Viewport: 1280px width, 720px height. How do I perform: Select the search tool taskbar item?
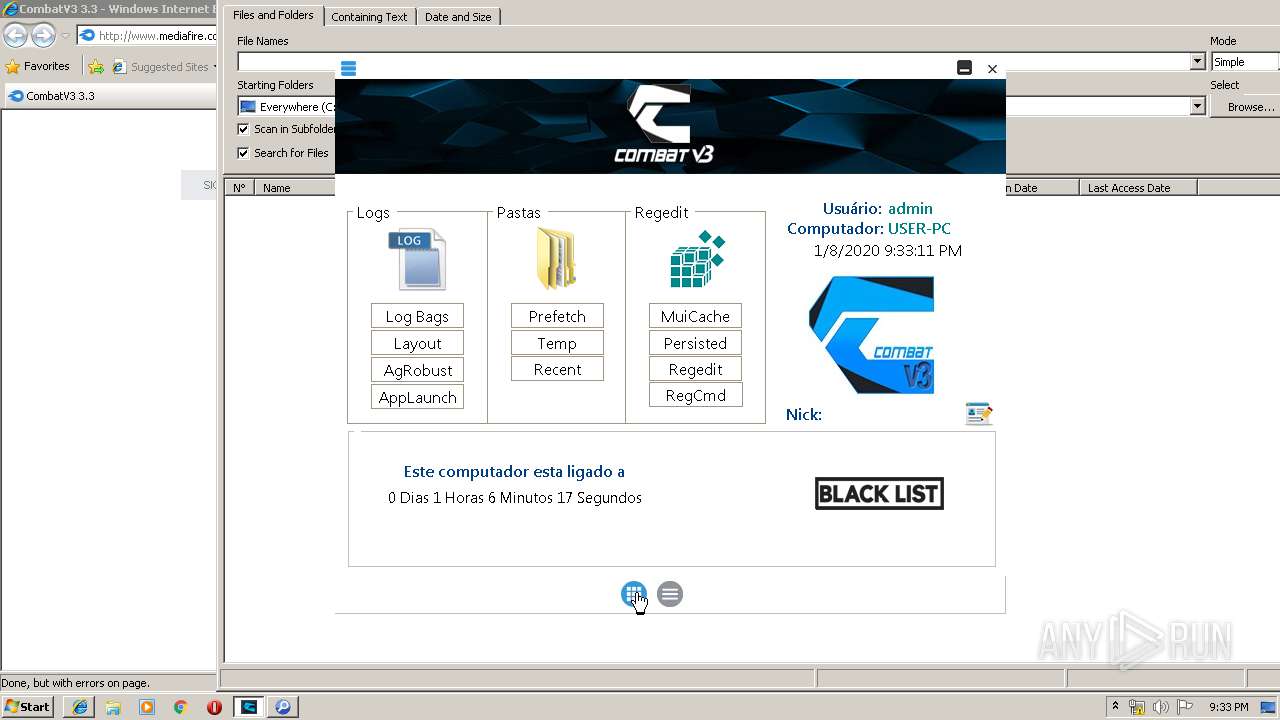tap(283, 707)
